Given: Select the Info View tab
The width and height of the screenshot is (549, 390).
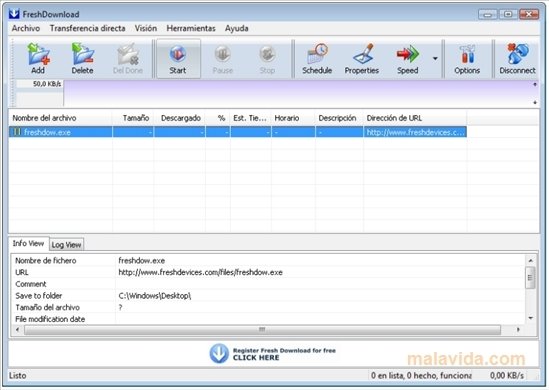Looking at the screenshot, I should point(28,243).
